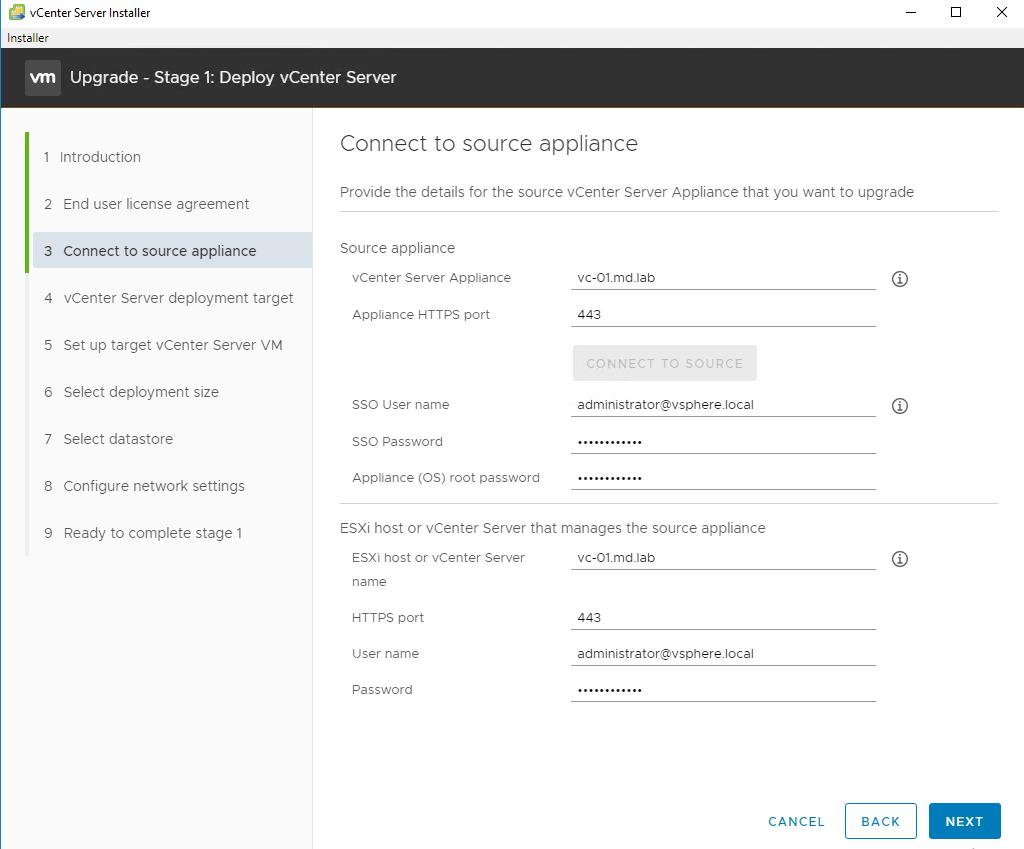
Task: Select step 3 Connect to source appliance
Action: [172, 250]
